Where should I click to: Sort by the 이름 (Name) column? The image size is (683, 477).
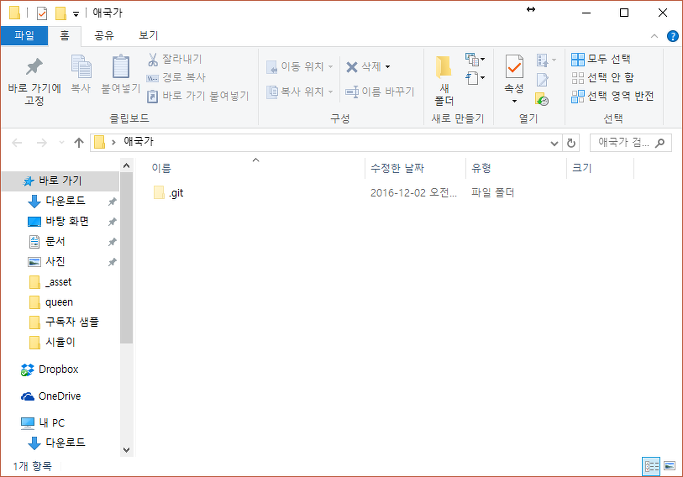[x=161, y=168]
